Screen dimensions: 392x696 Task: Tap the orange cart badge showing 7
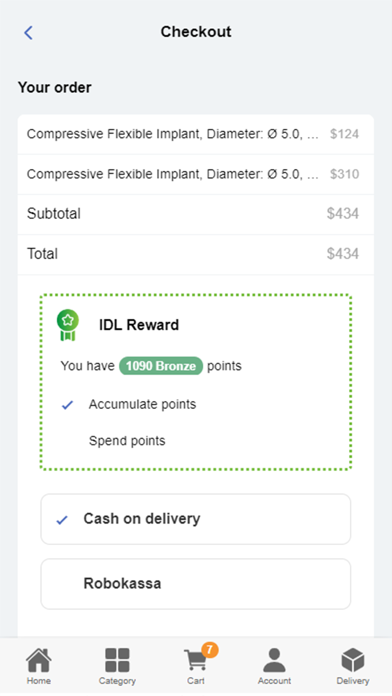pyautogui.click(x=210, y=650)
